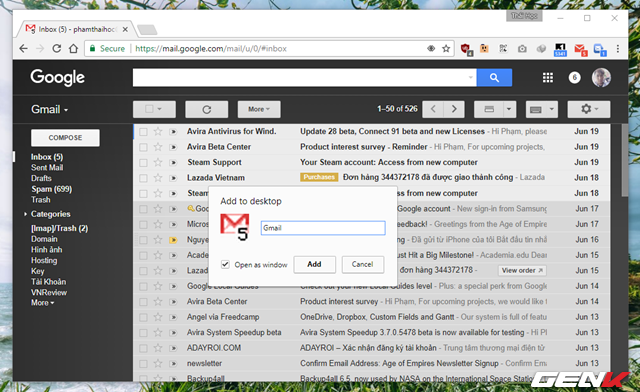The width and height of the screenshot is (640, 392).
Task: Open the VNReview label
Action: click(x=49, y=292)
